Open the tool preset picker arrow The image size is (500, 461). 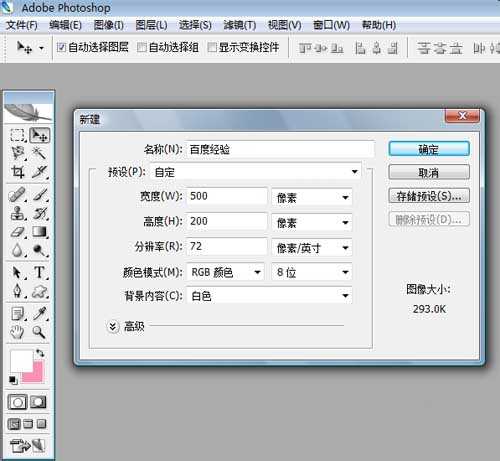click(41, 48)
